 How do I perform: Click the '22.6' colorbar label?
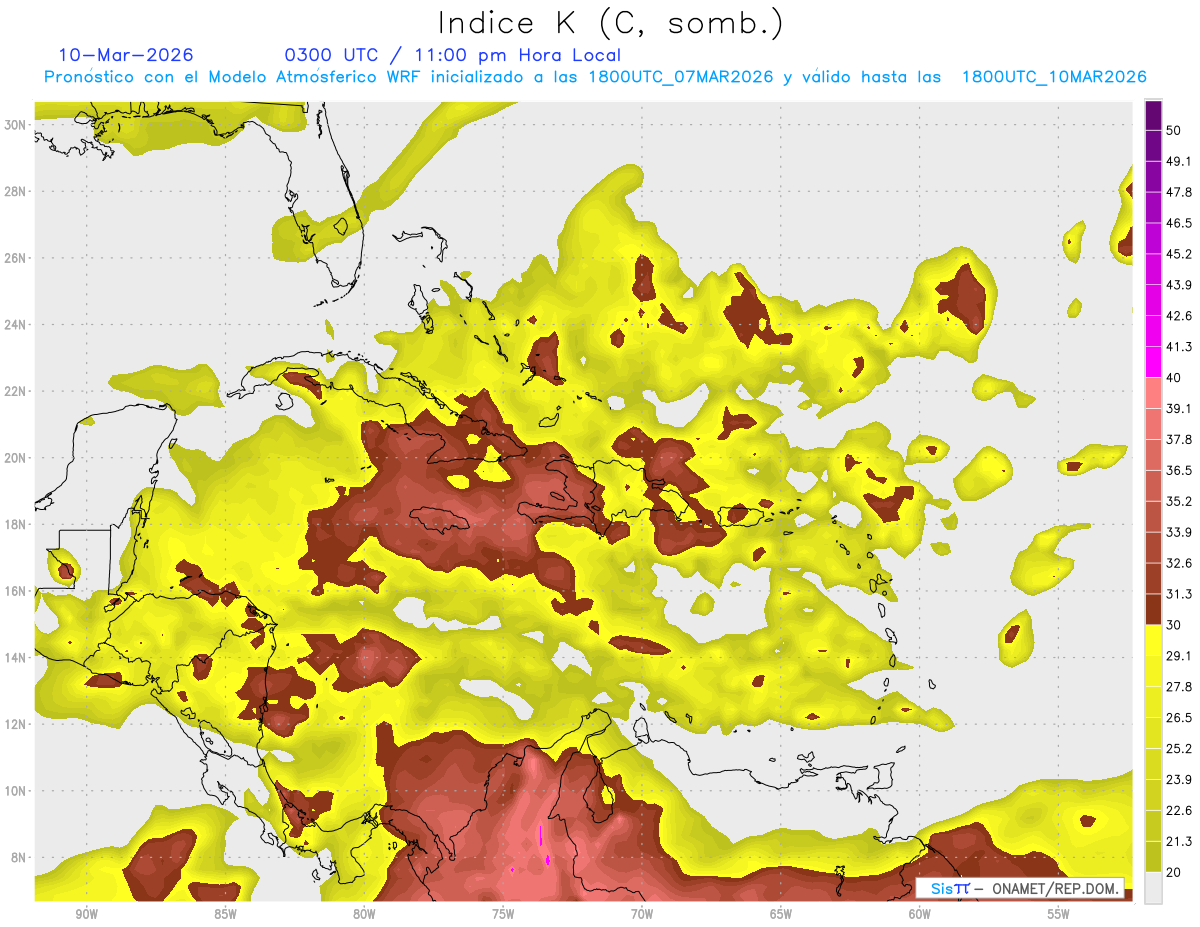pyautogui.click(x=1179, y=811)
